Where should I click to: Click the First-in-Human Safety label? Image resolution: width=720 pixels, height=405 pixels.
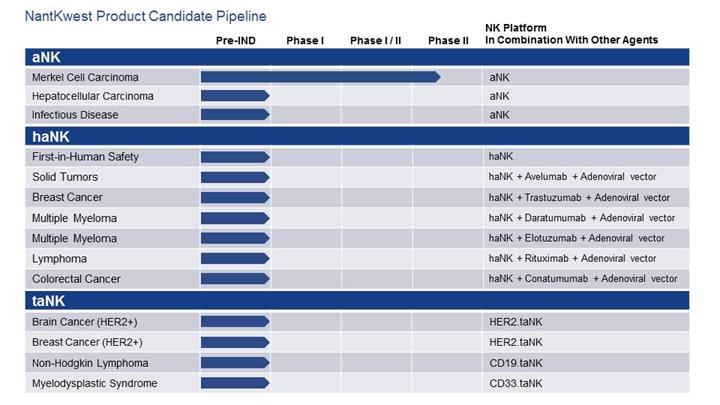(x=85, y=157)
